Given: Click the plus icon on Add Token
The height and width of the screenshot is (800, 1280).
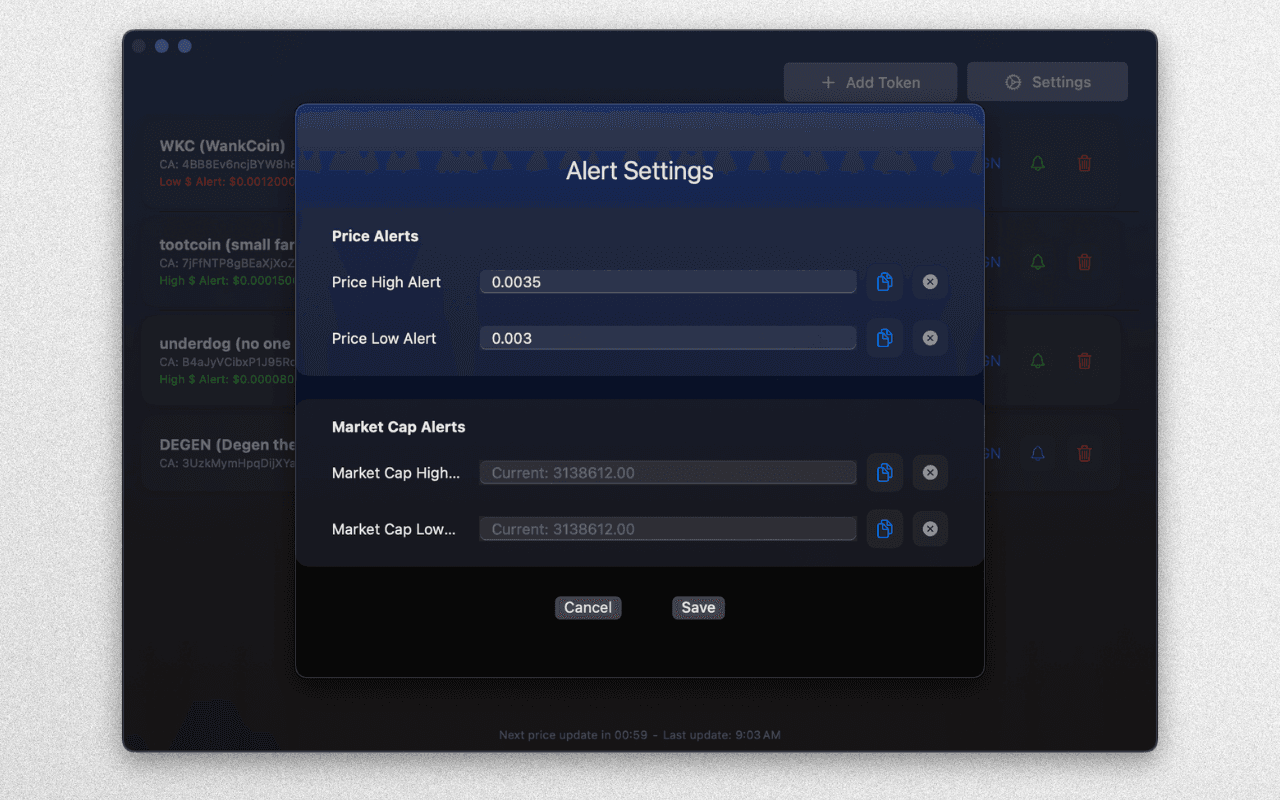Looking at the screenshot, I should (827, 81).
